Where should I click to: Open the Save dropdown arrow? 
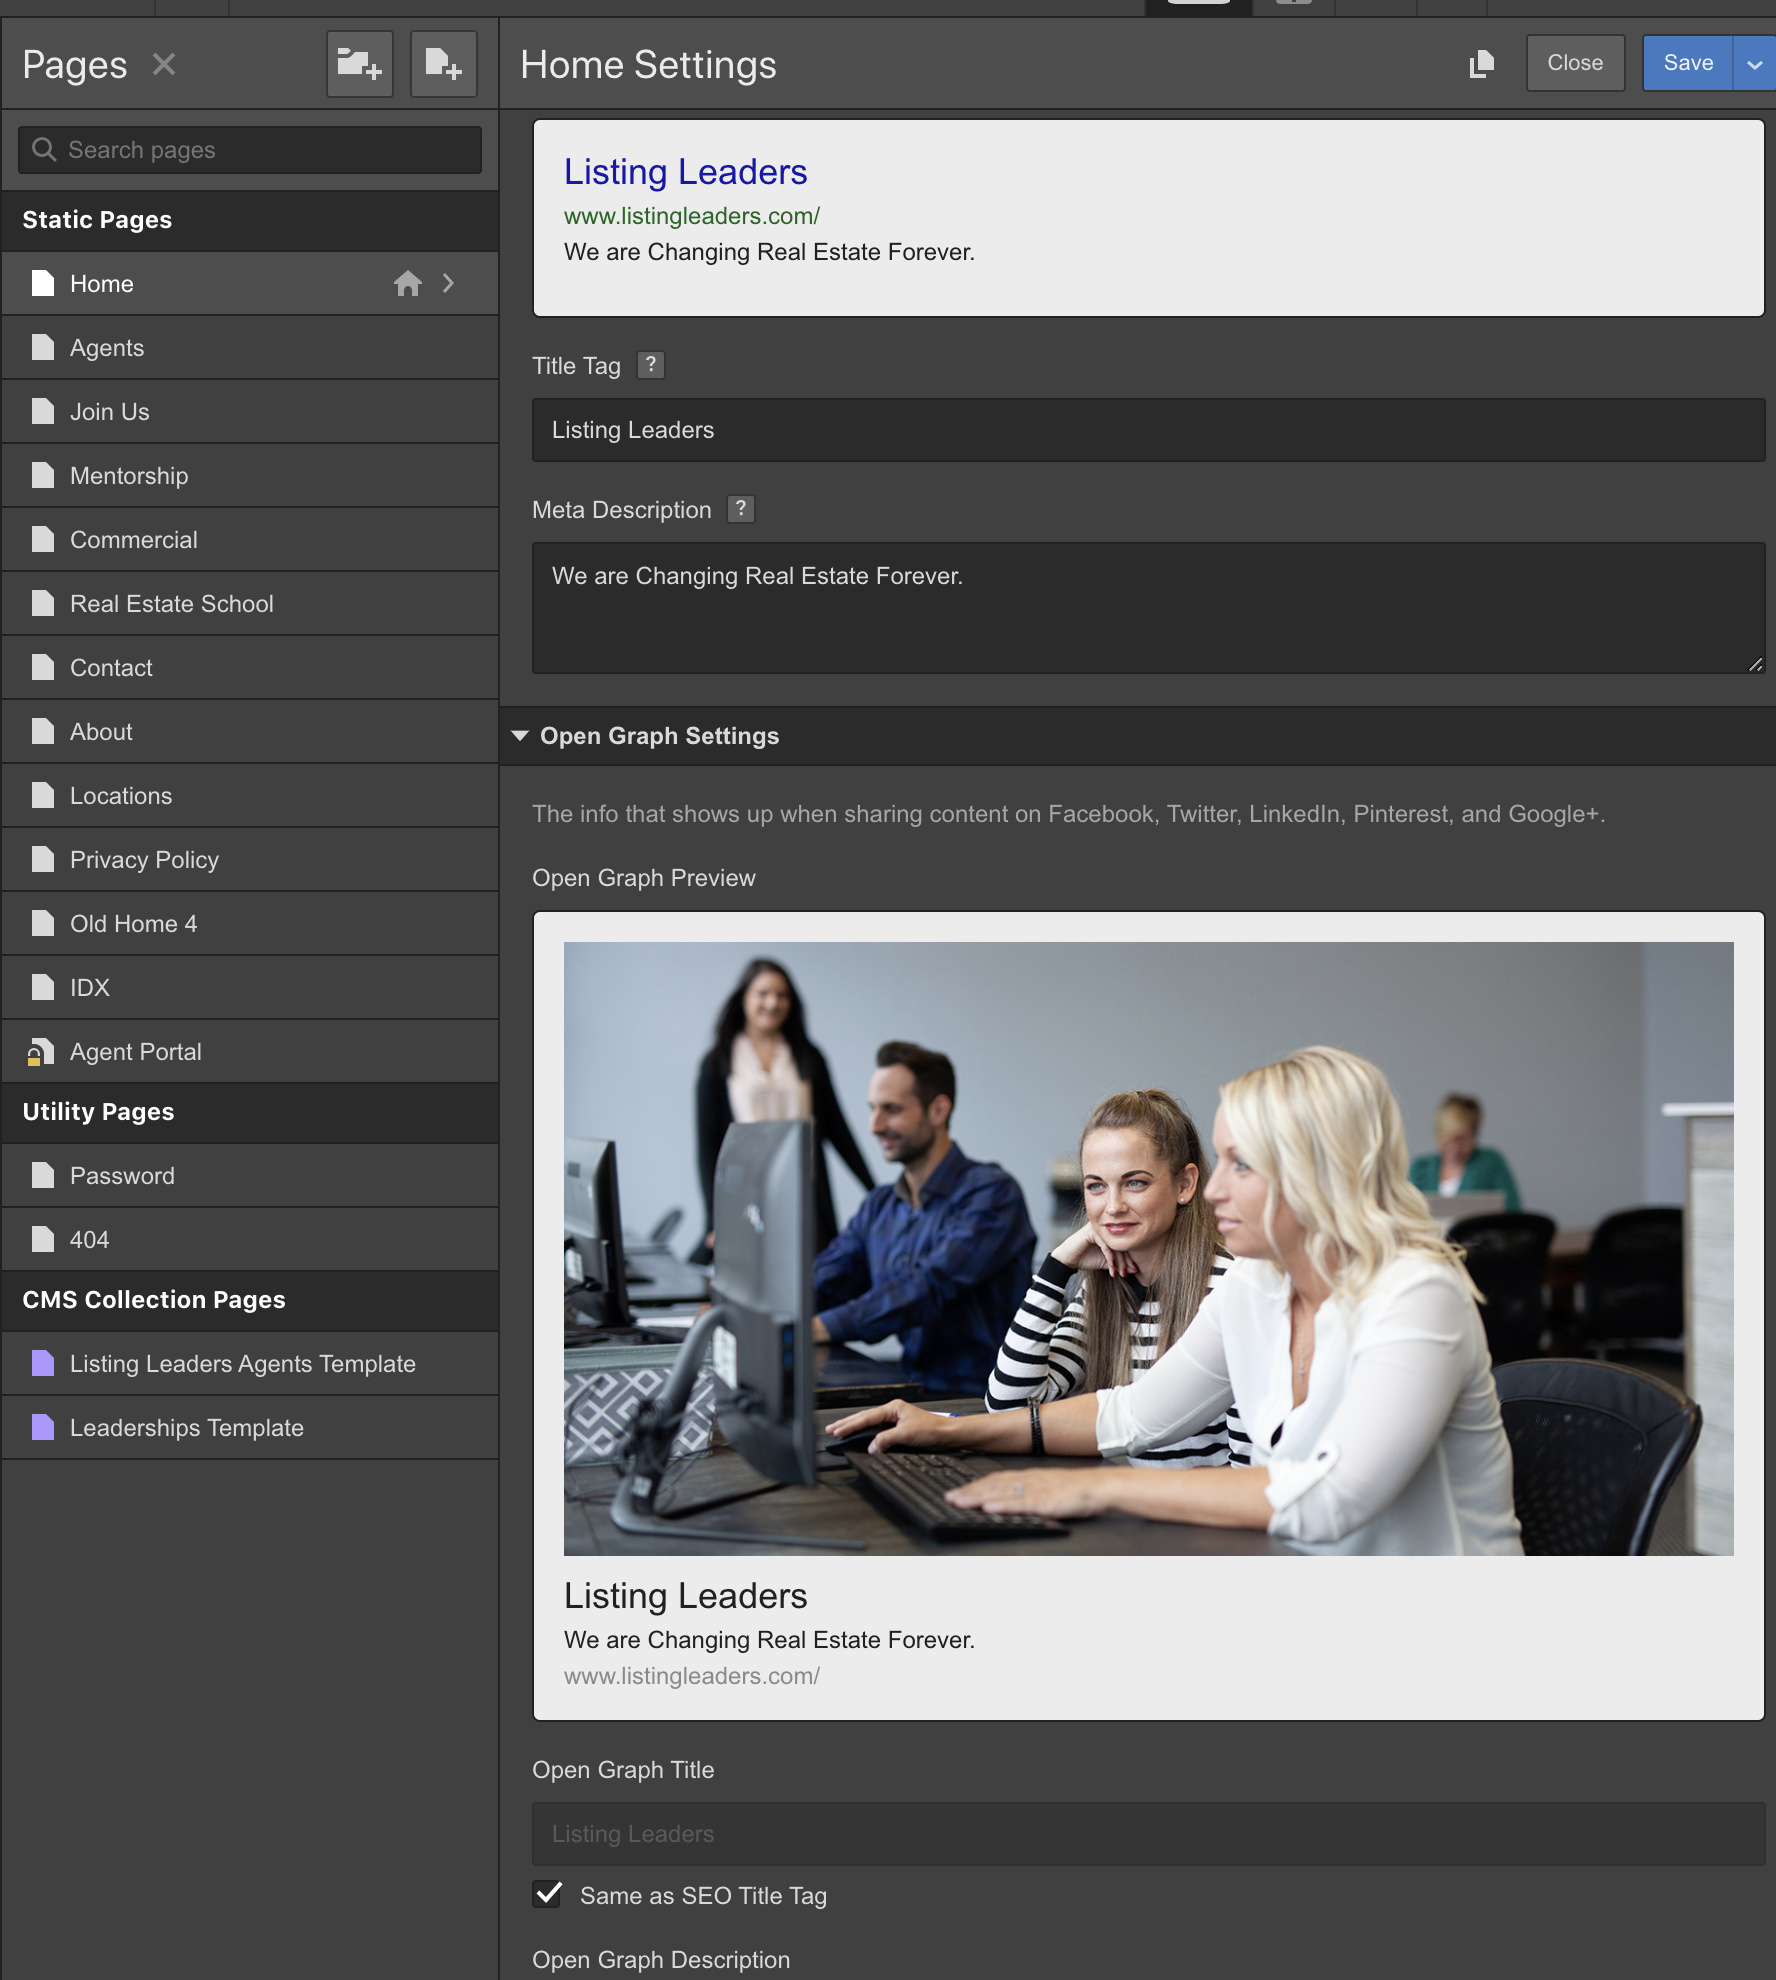click(x=1755, y=63)
